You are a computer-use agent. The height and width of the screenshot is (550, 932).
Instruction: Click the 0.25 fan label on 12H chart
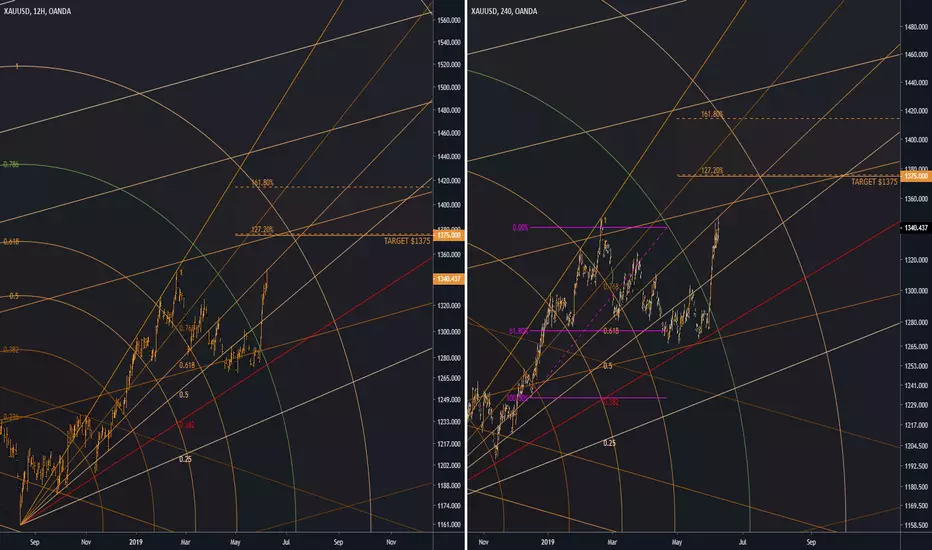click(x=185, y=459)
